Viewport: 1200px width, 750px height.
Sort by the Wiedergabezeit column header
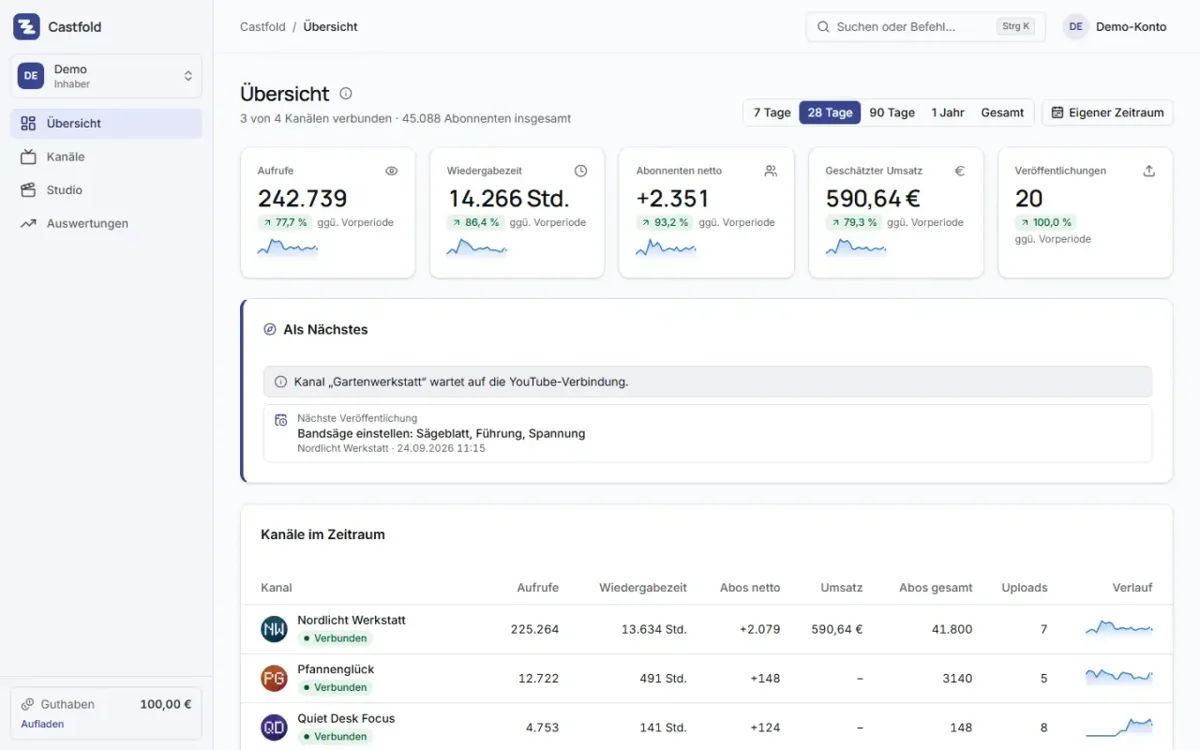(643, 588)
